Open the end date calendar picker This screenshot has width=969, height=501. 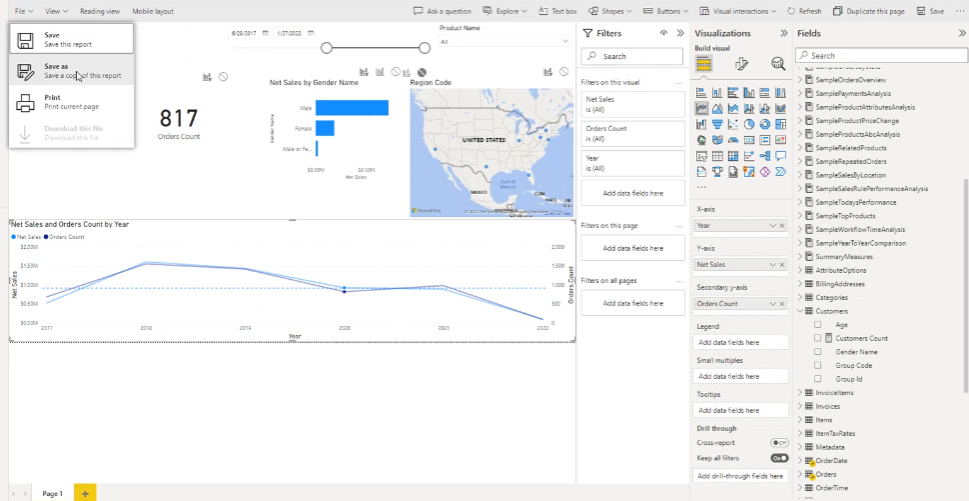pyautogui.click(x=311, y=33)
